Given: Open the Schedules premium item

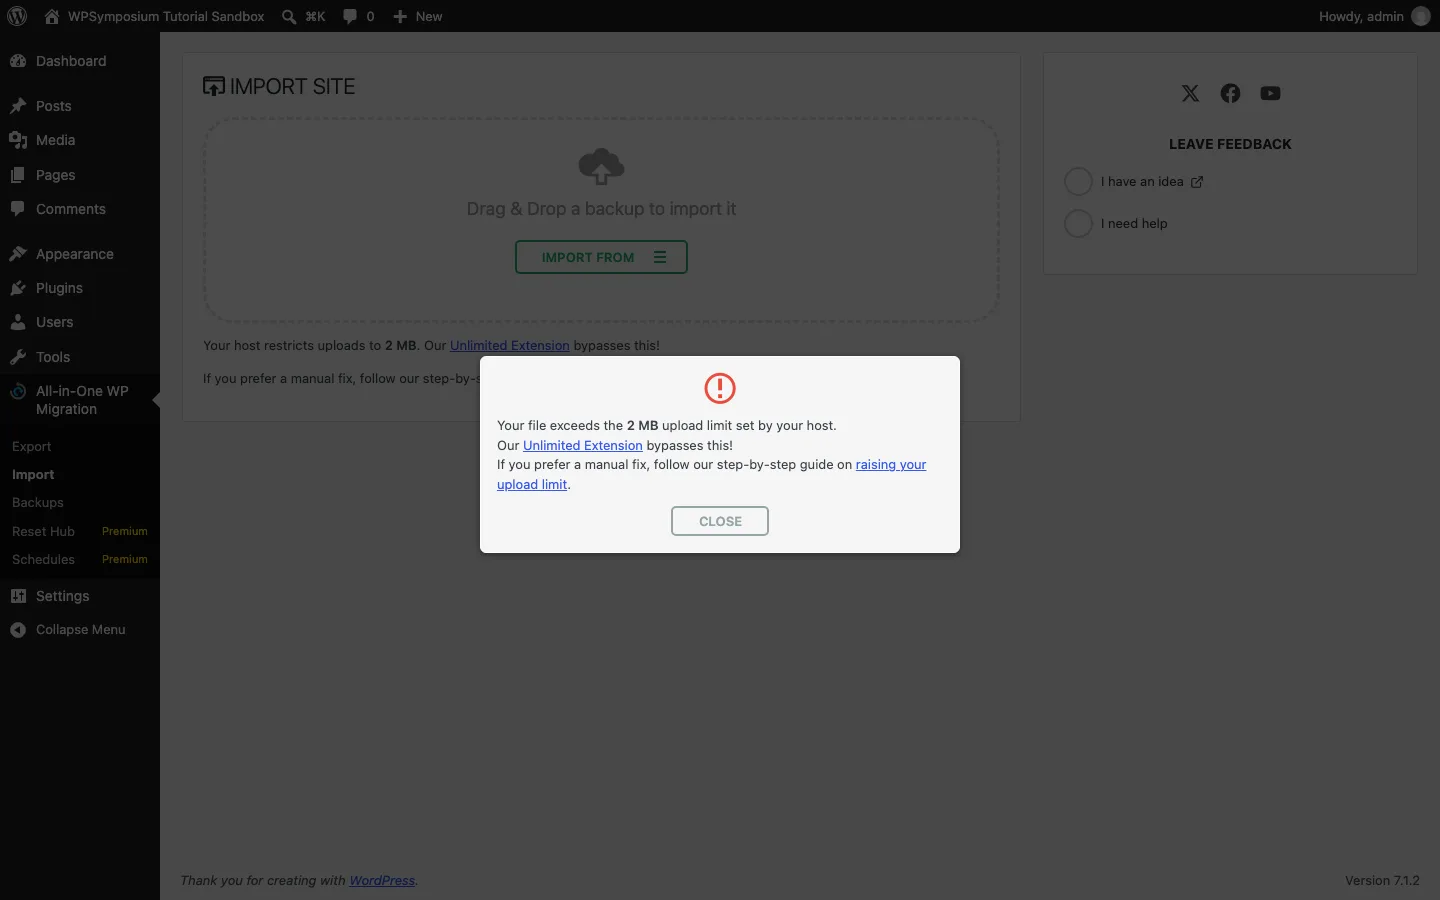Looking at the screenshot, I should click(43, 560).
